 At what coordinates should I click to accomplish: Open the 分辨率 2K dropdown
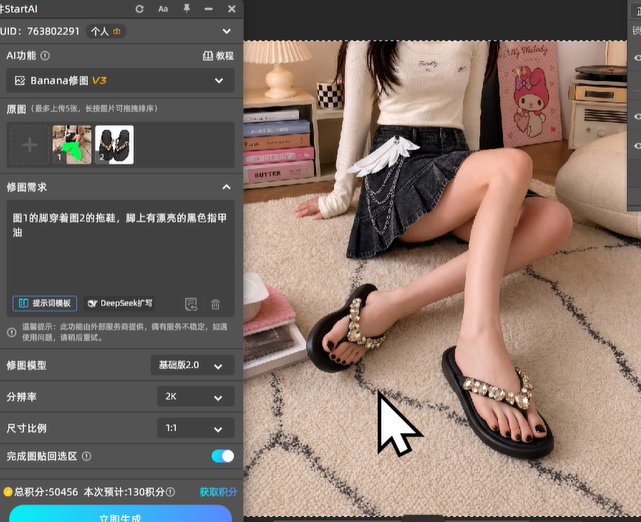tap(196, 397)
